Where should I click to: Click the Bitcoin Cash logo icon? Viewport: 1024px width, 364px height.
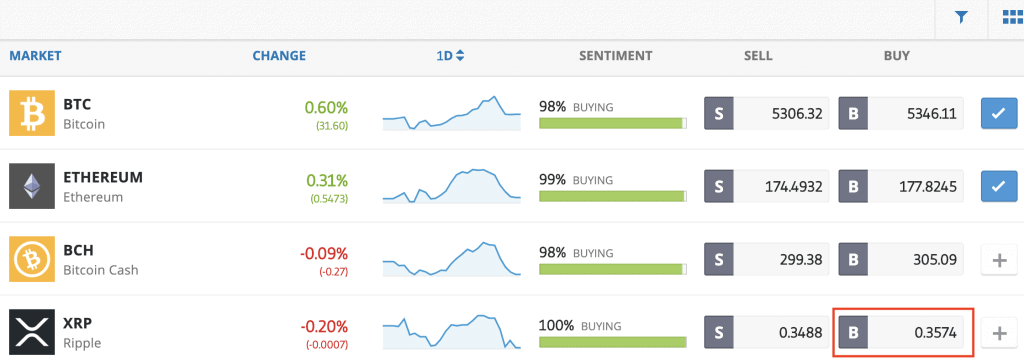[31, 259]
